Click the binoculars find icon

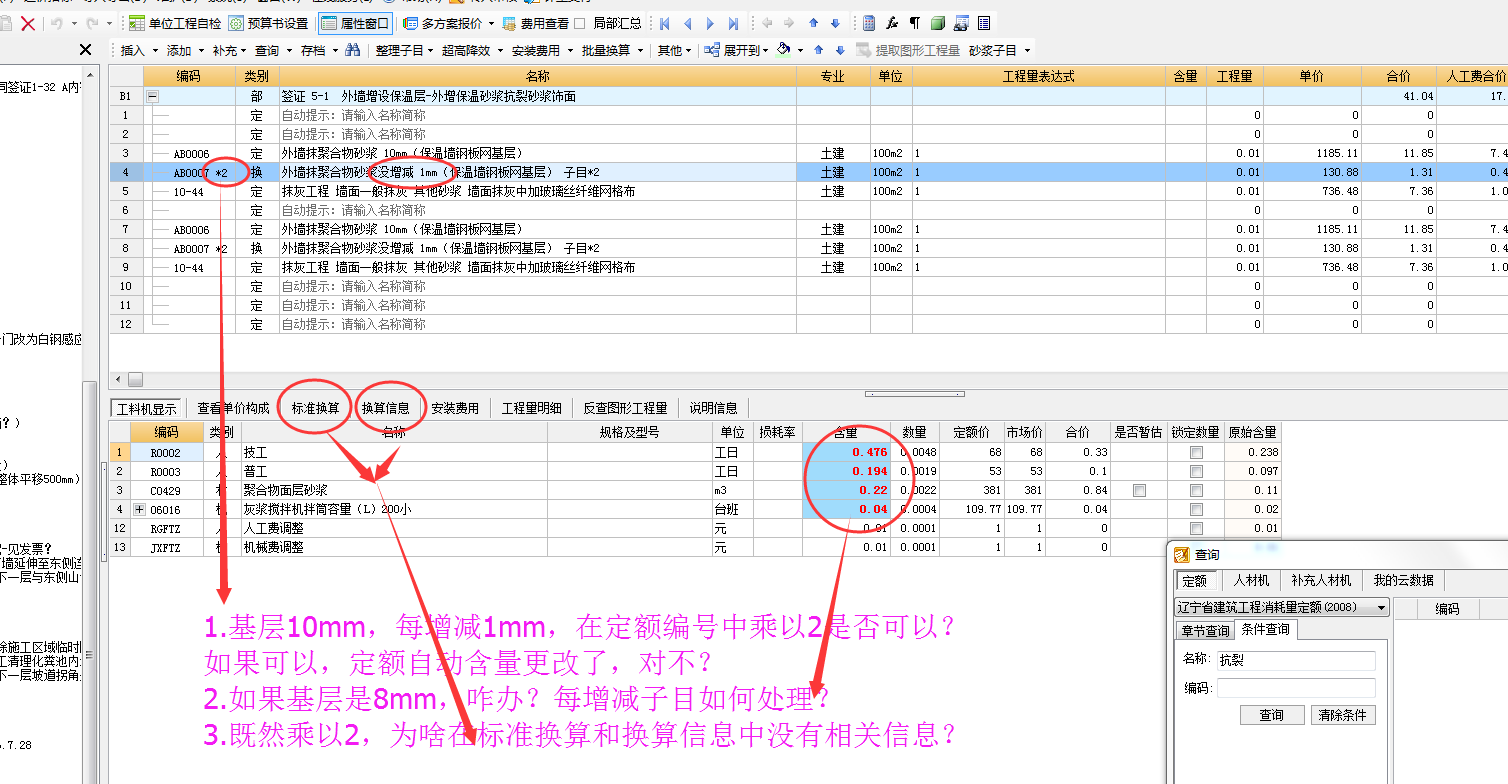(352, 50)
